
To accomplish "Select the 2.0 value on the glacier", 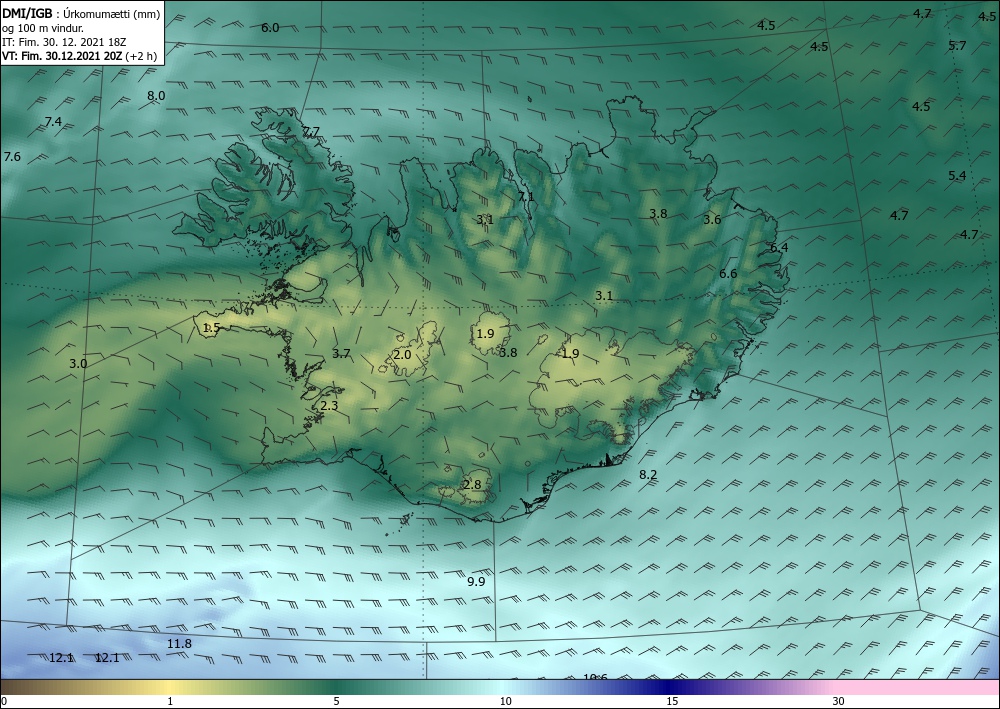I will point(402,354).
